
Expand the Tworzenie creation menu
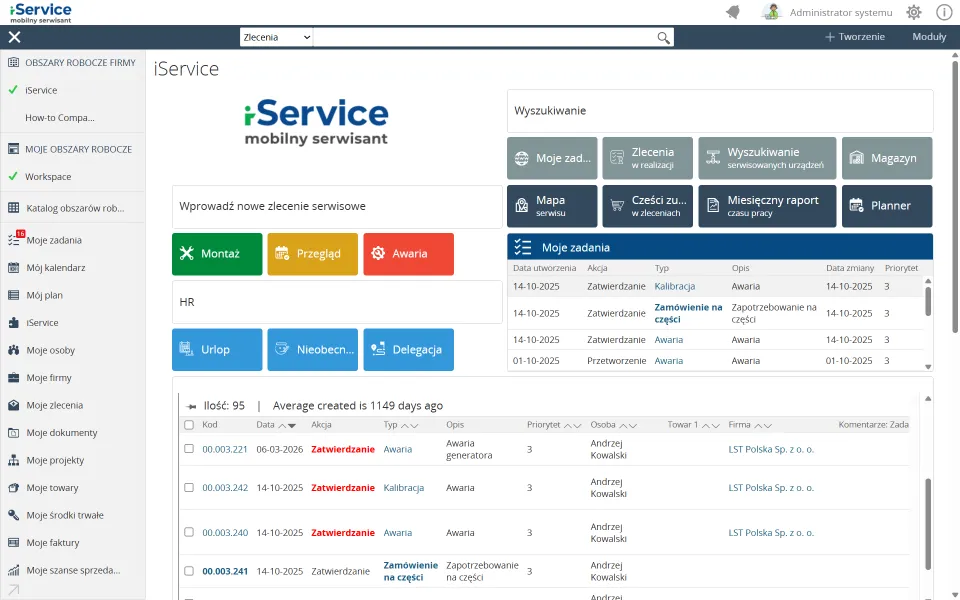[854, 37]
